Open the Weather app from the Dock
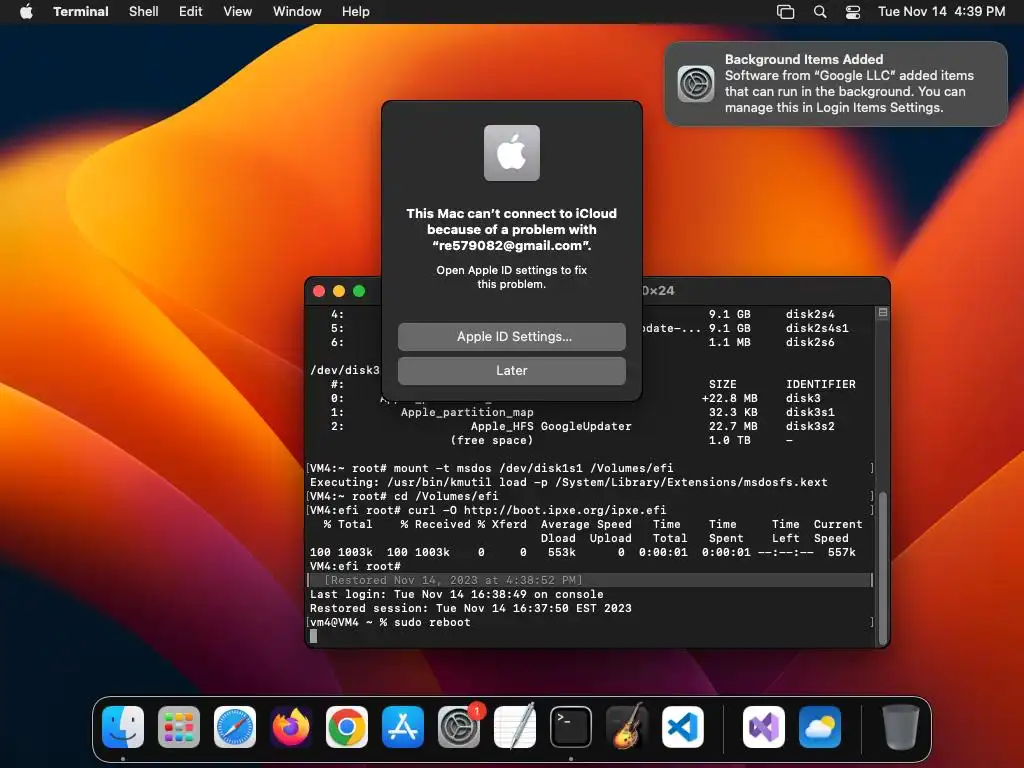1024x768 pixels. tap(820, 727)
